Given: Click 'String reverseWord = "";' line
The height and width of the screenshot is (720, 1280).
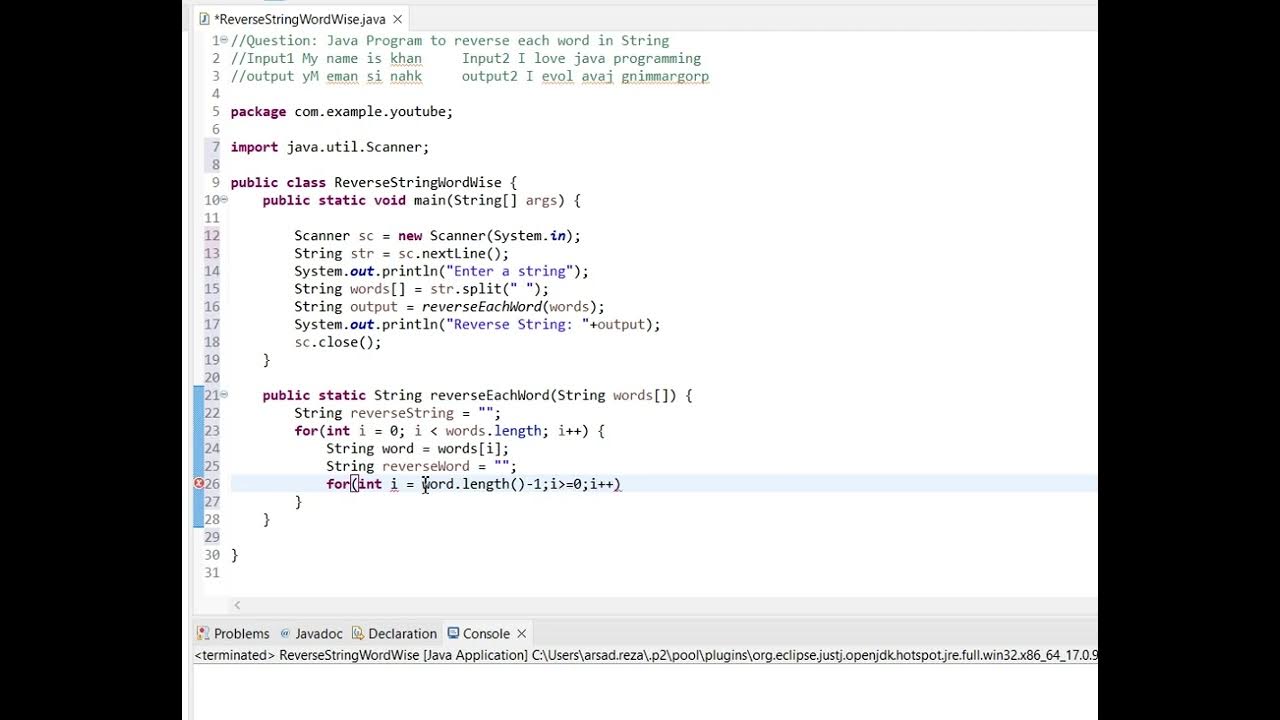Looking at the screenshot, I should [x=421, y=466].
